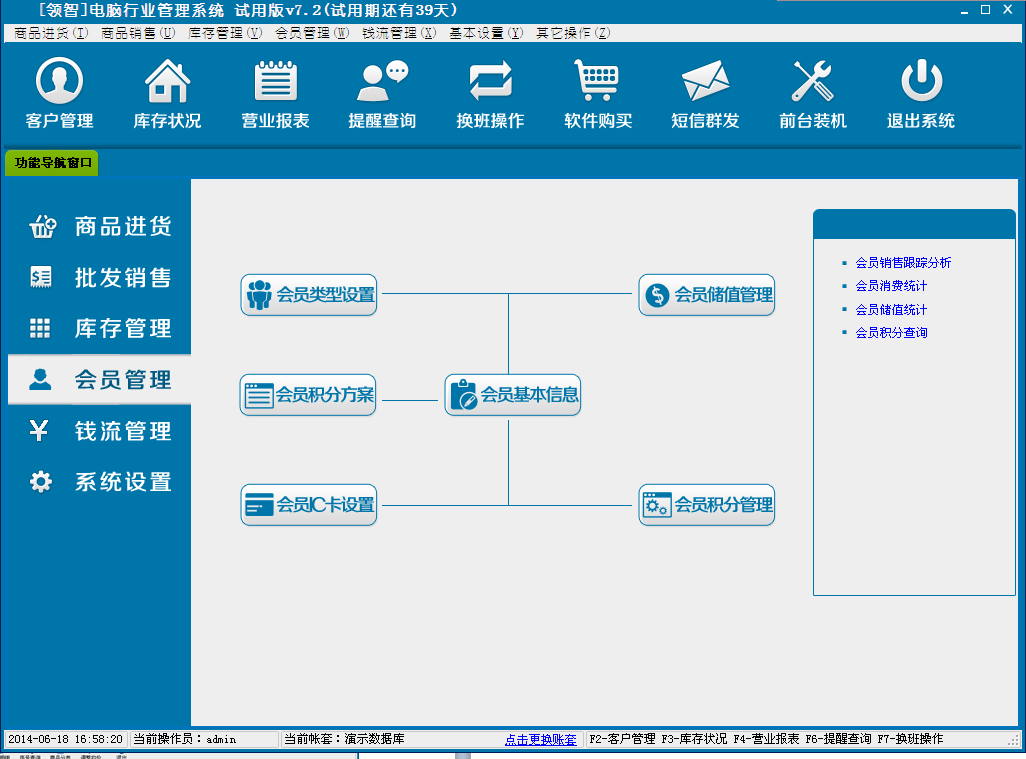Open the 商品进货 menu
The width and height of the screenshot is (1026, 759).
pos(51,33)
